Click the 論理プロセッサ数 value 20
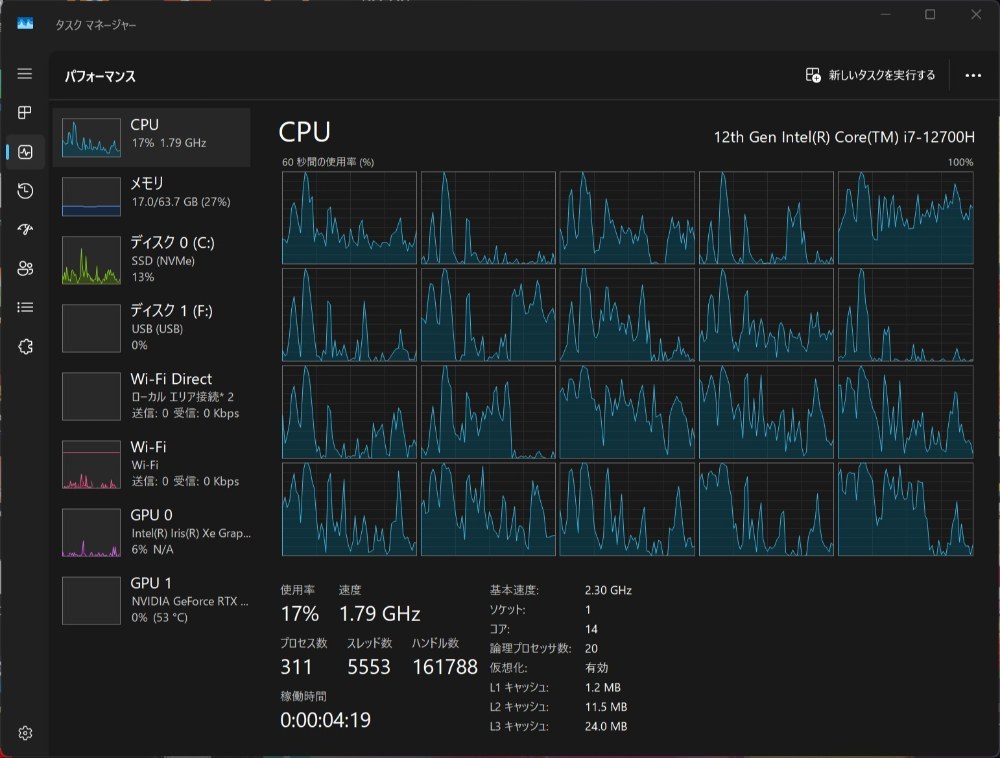This screenshot has width=1000, height=758. 591,648
